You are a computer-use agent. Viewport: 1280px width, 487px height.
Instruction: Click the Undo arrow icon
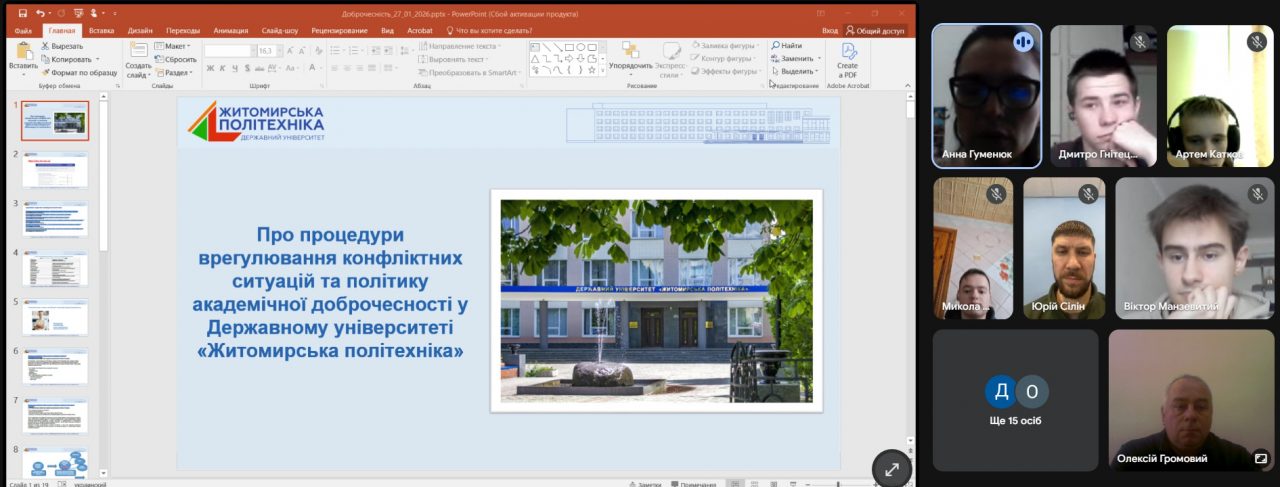click(x=41, y=14)
